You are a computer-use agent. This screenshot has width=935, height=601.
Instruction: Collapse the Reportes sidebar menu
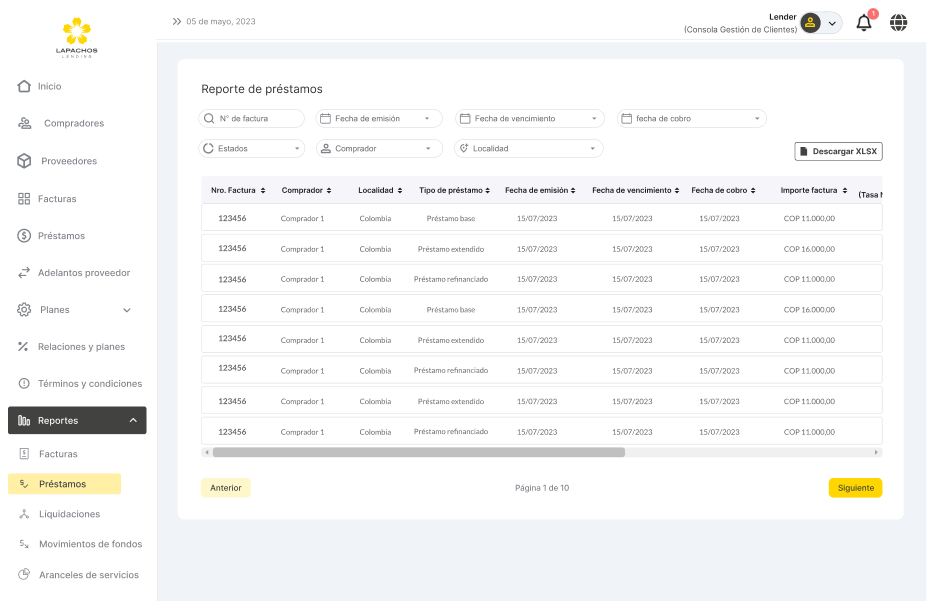(x=133, y=421)
